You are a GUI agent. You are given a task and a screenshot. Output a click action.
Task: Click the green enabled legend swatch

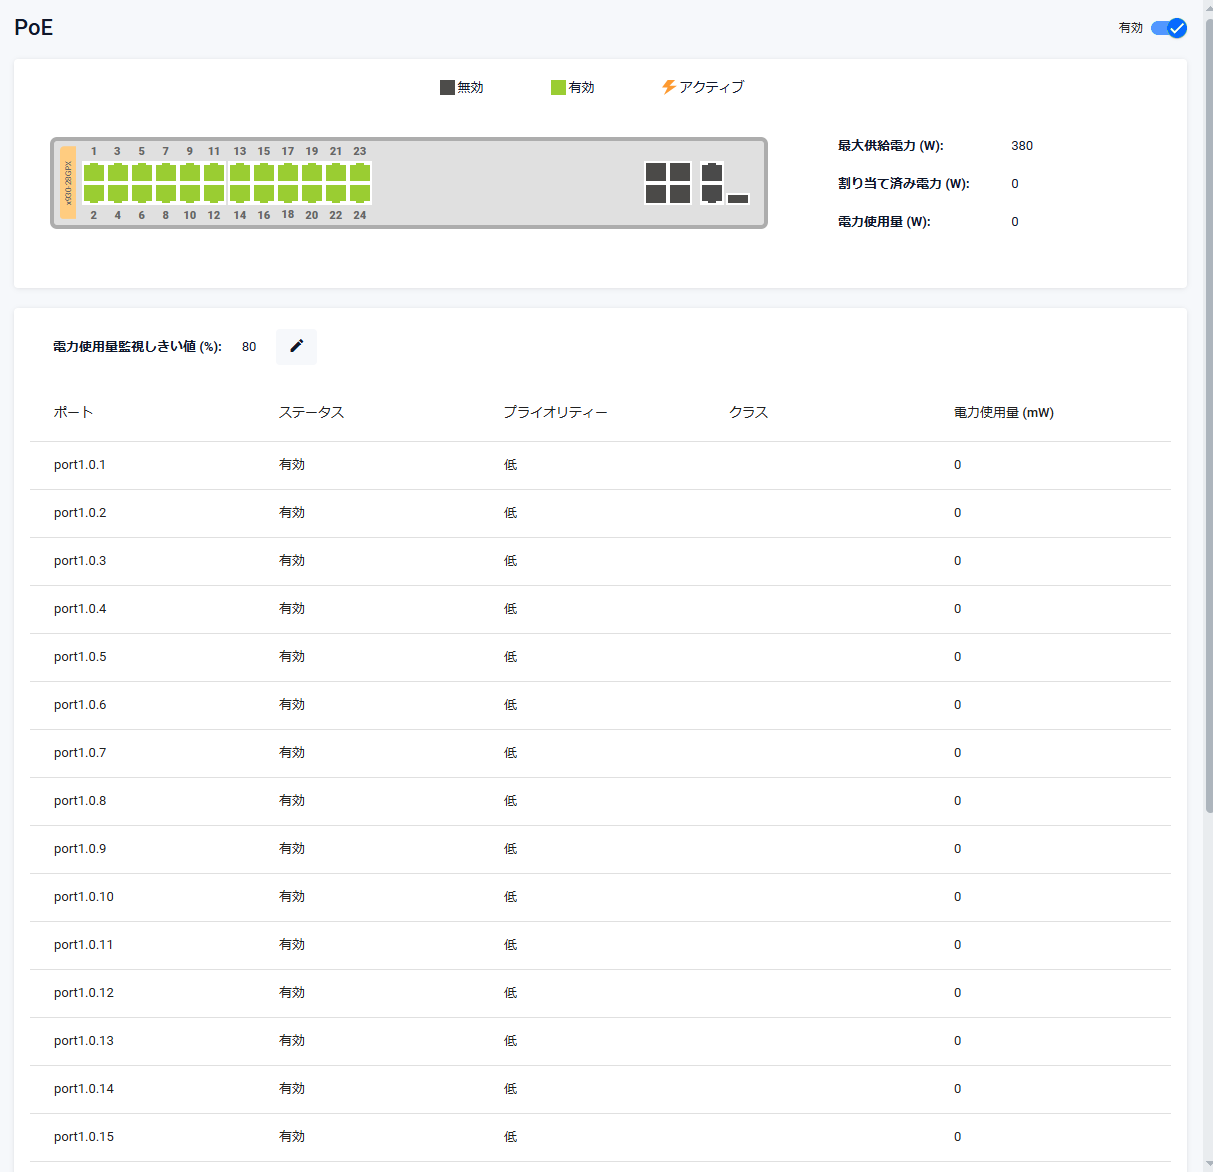558,87
